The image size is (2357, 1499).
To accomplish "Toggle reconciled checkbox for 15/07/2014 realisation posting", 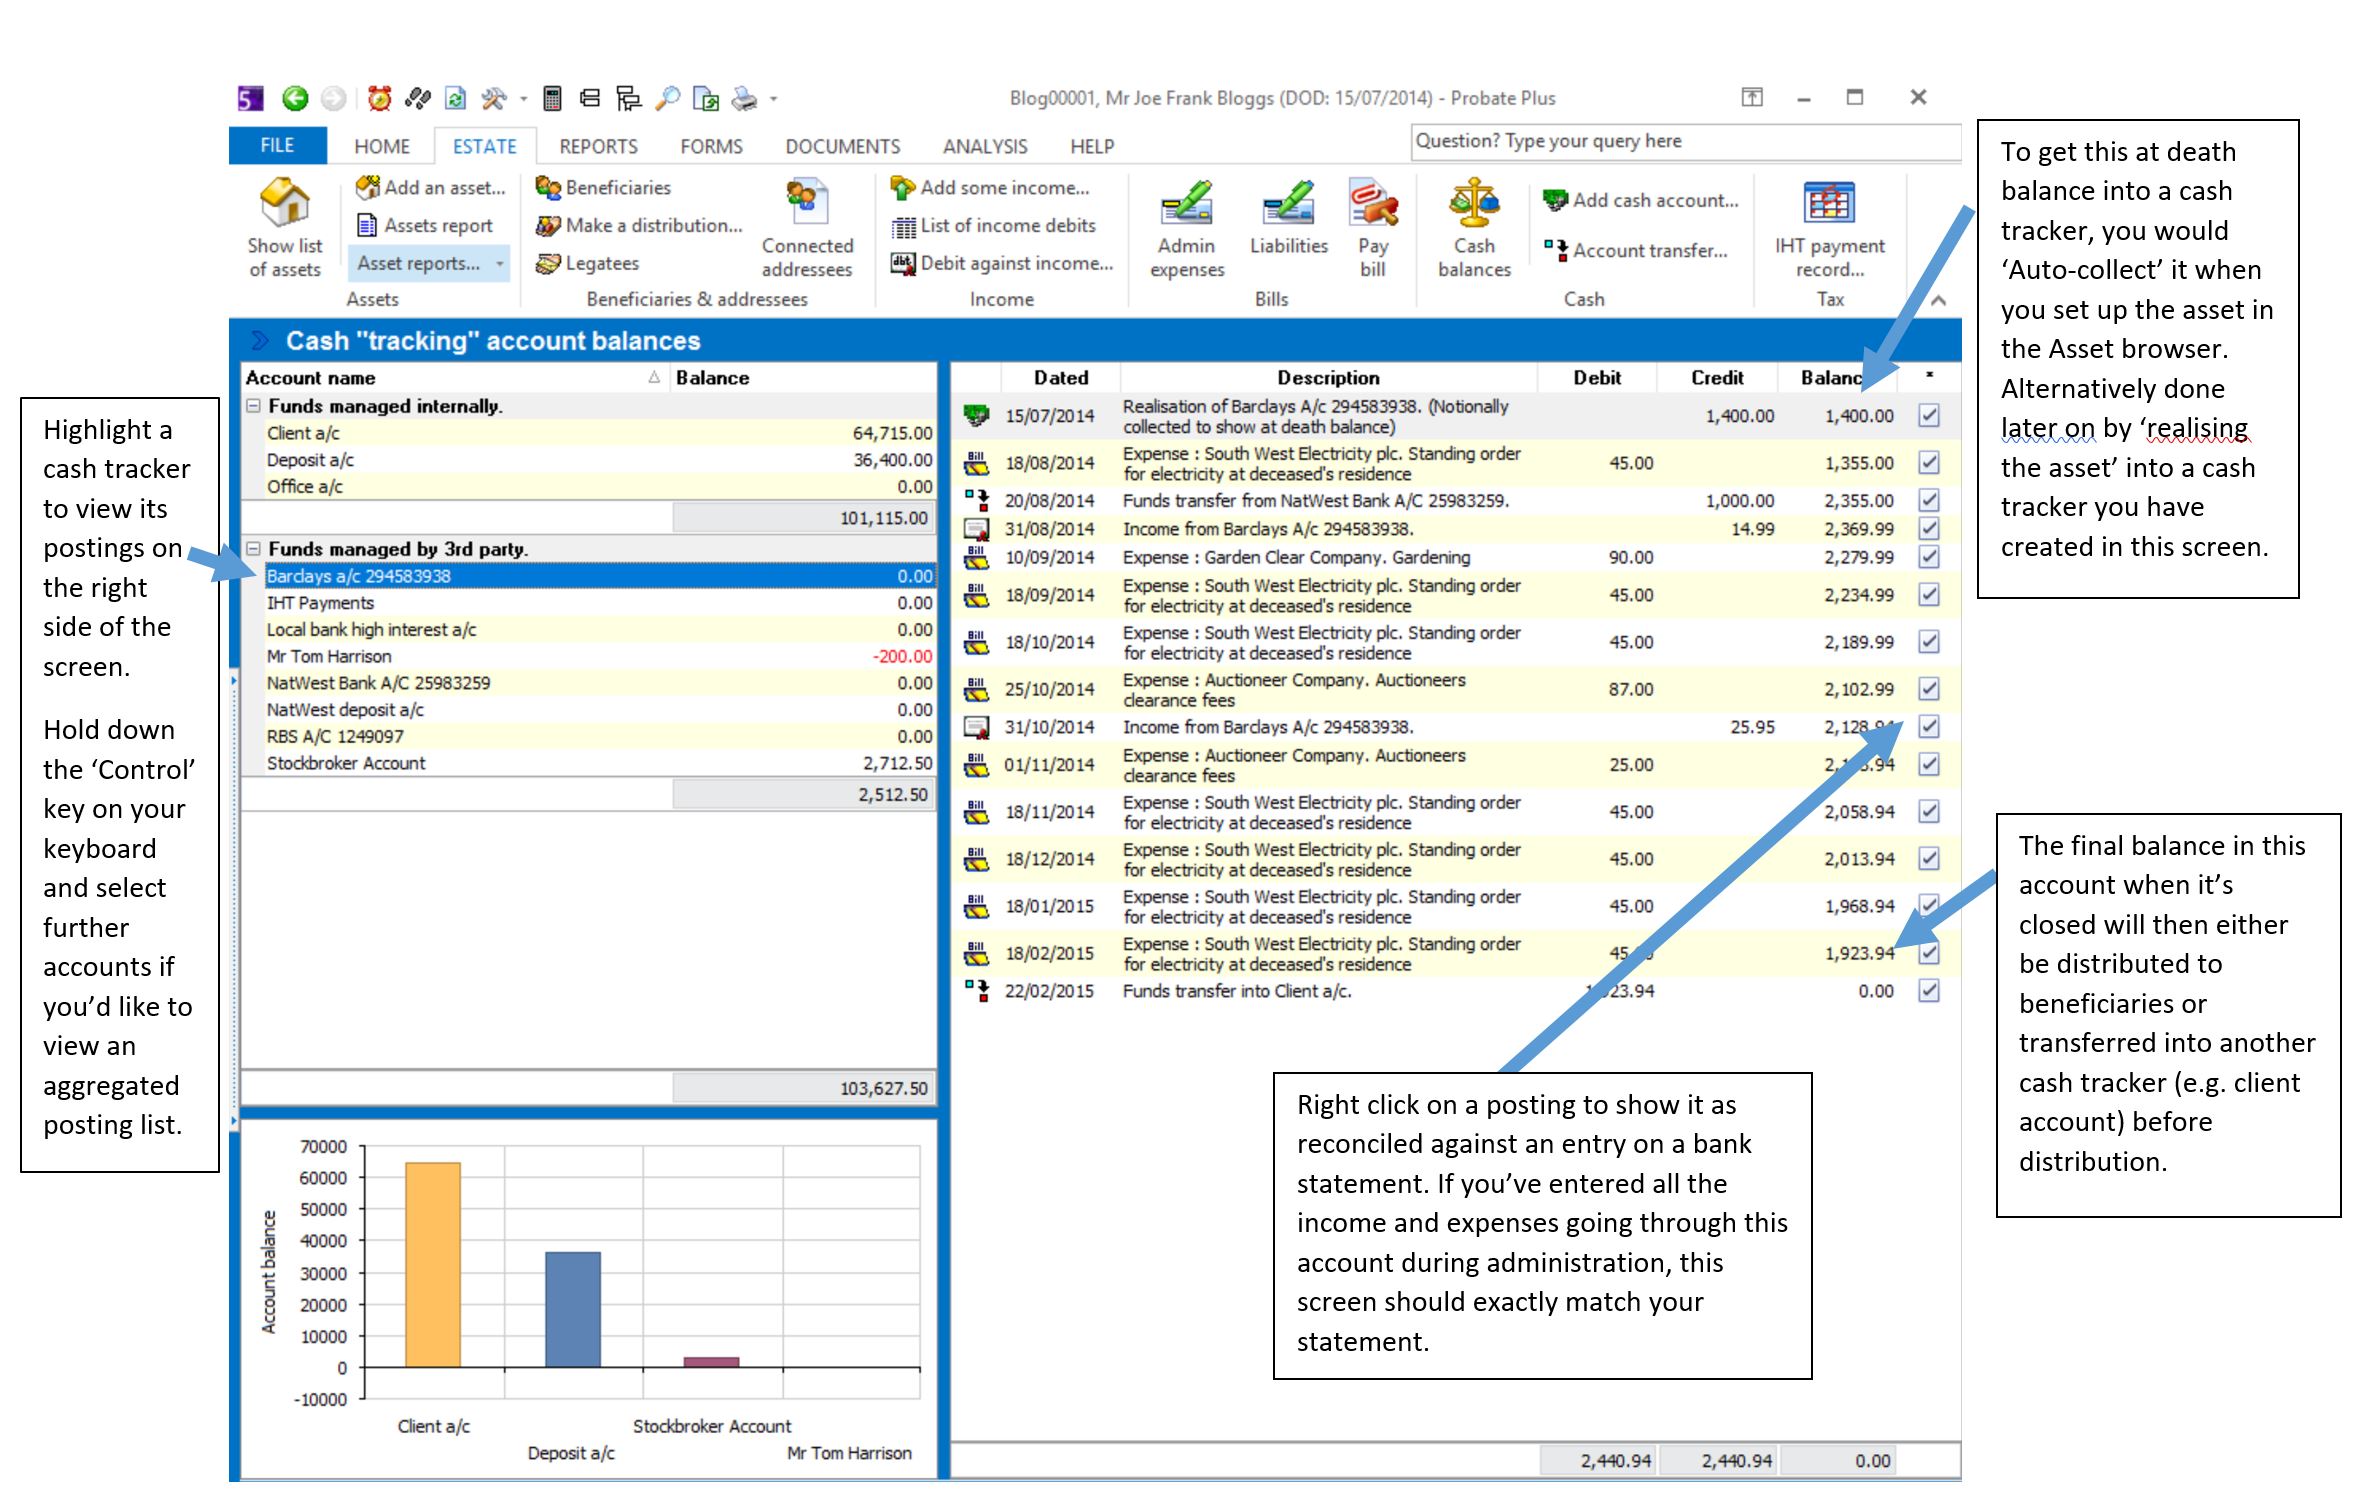I will pyautogui.click(x=1928, y=416).
